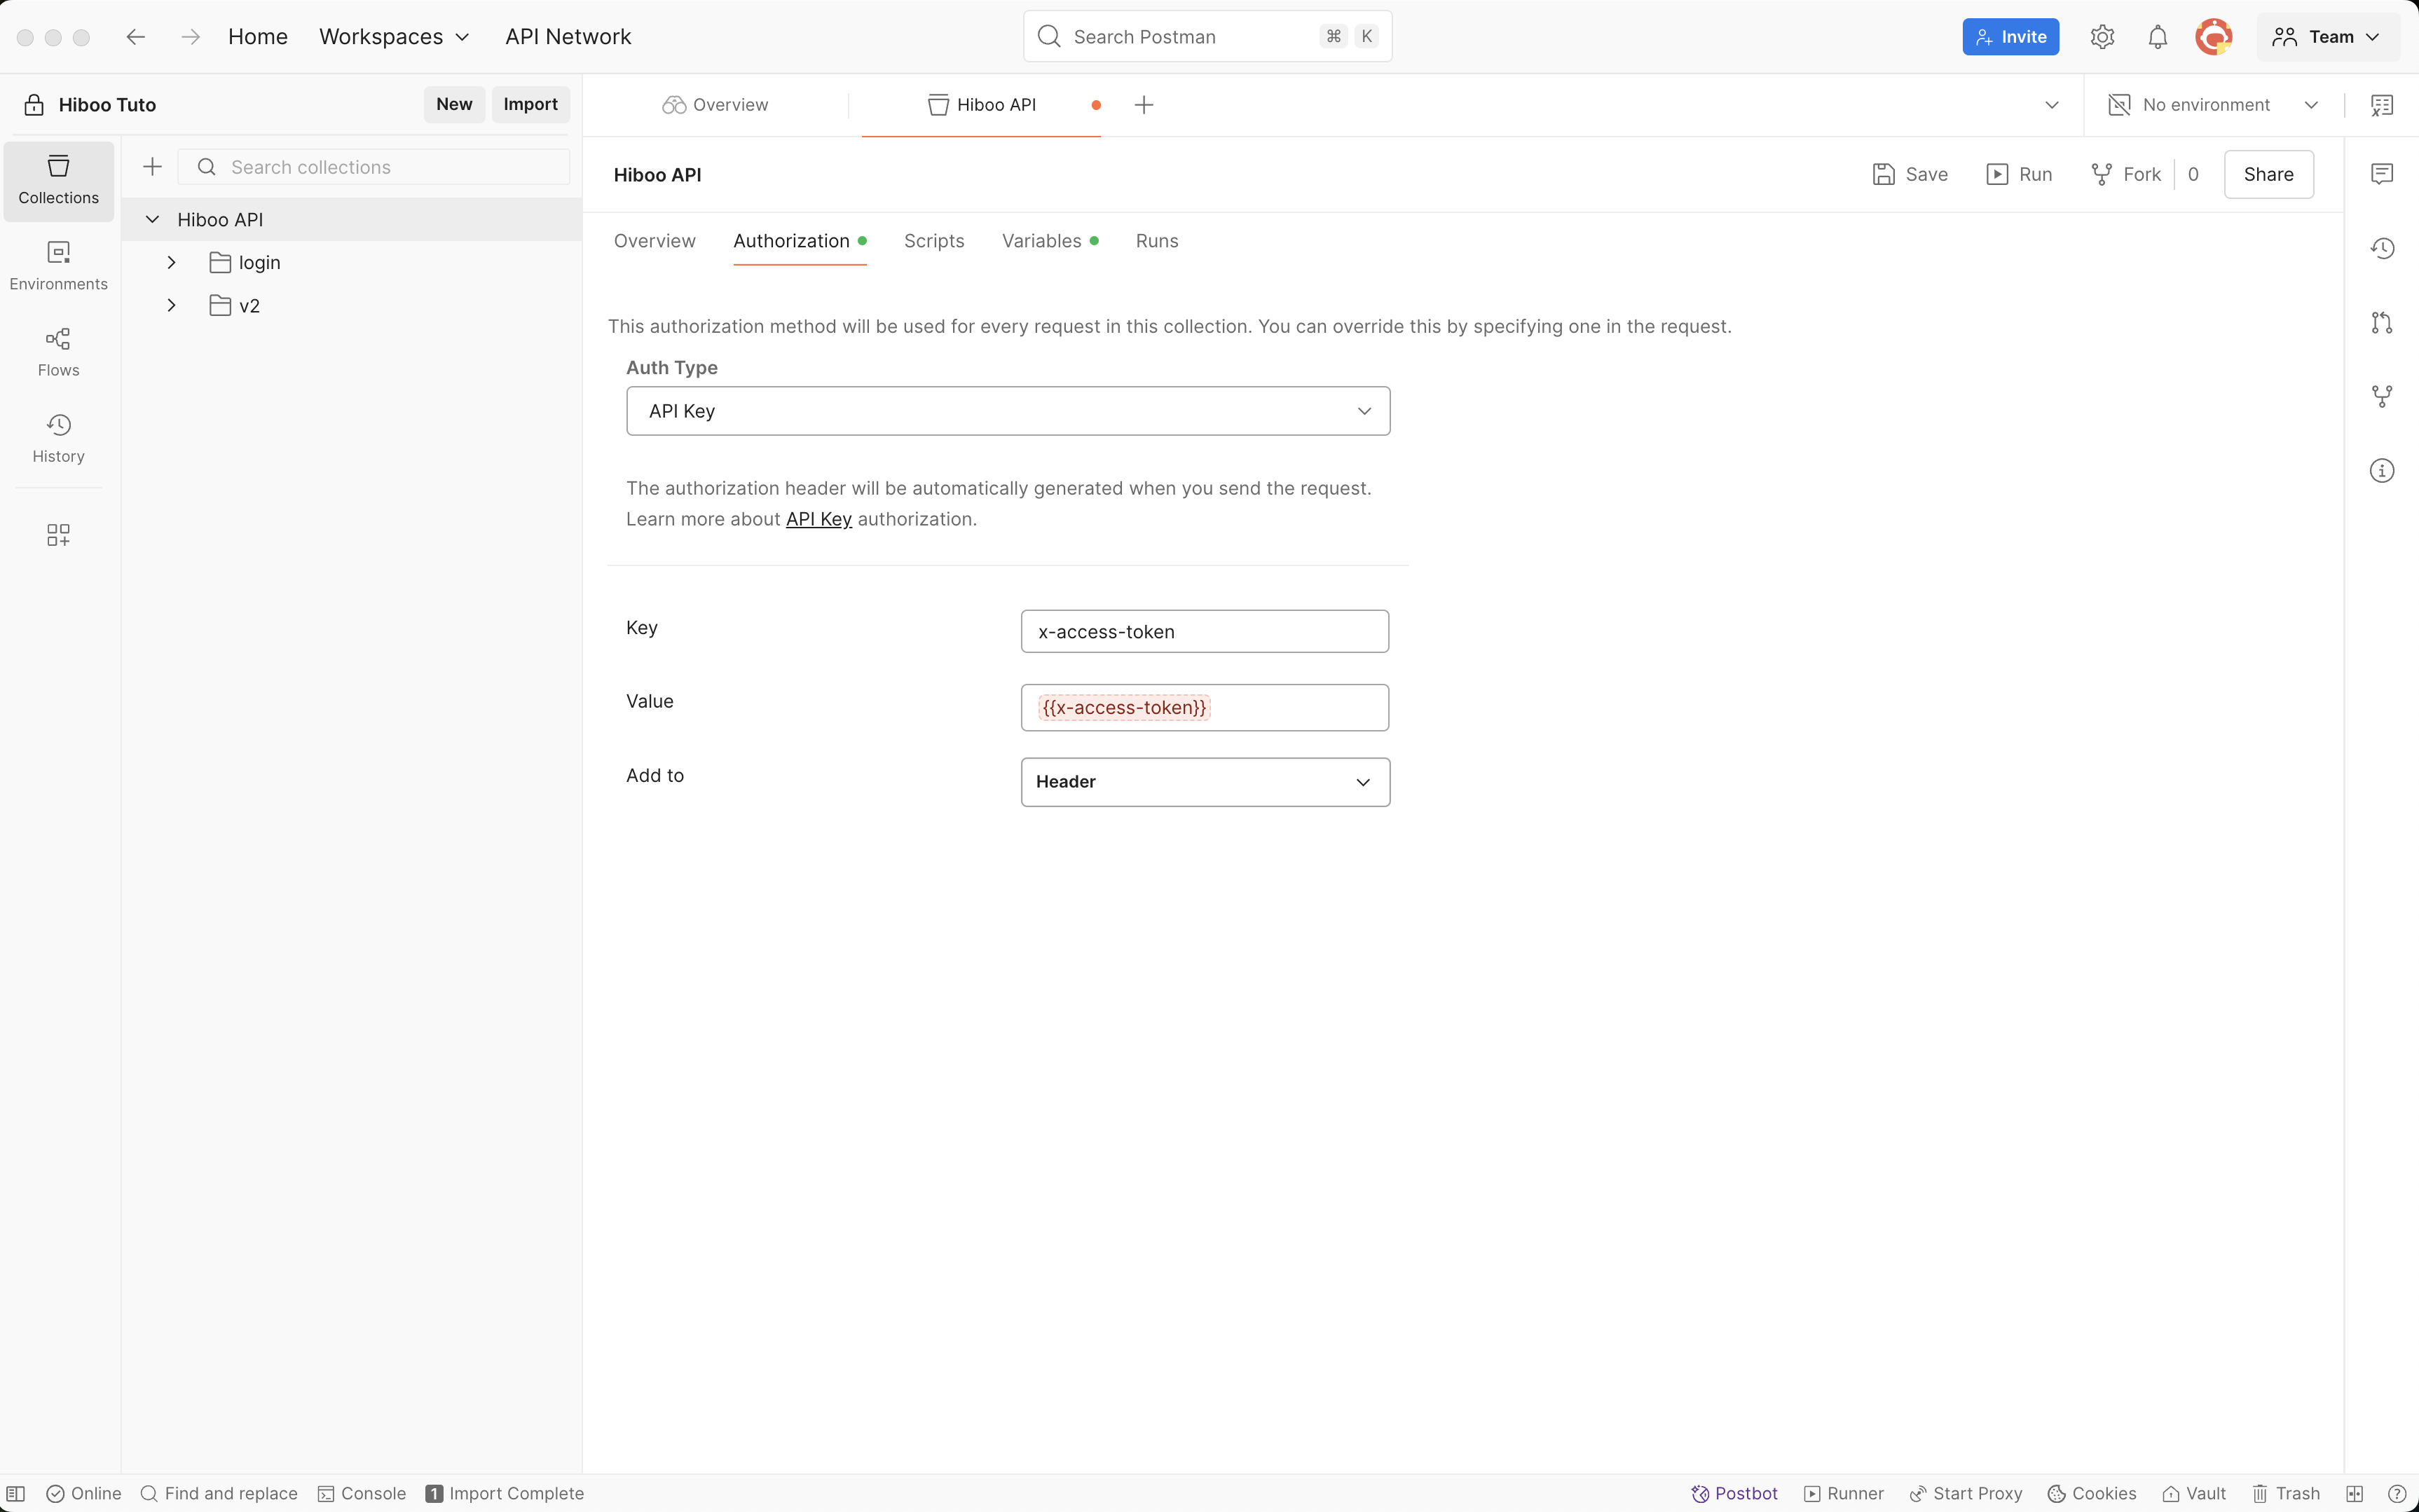Expand the v2 folder
This screenshot has width=2419, height=1512.
point(171,305)
